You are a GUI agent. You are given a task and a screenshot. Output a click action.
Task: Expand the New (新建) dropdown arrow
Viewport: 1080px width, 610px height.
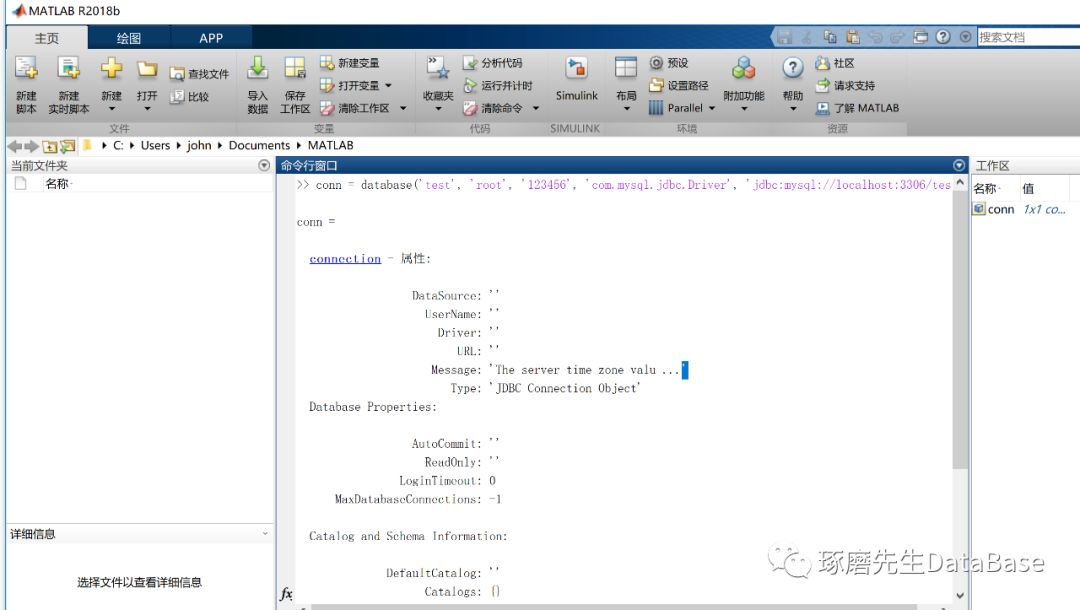coord(112,109)
